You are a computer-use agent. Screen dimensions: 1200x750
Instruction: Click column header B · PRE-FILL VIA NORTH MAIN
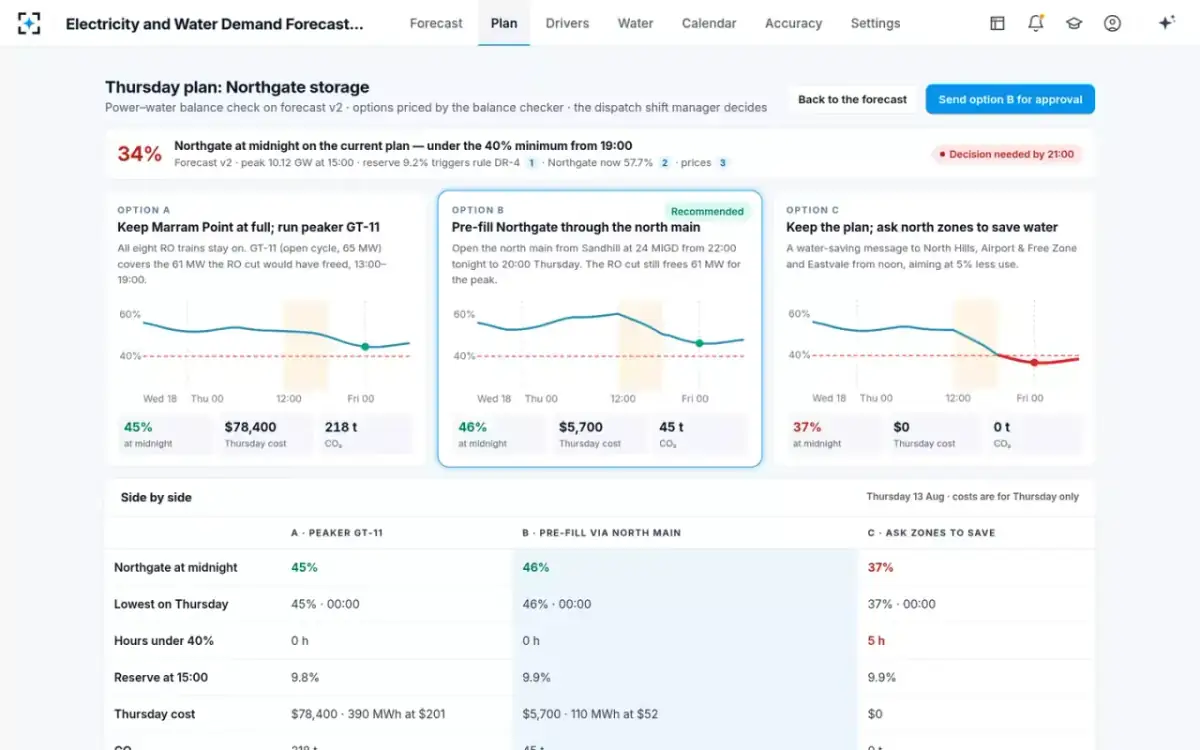pos(601,533)
